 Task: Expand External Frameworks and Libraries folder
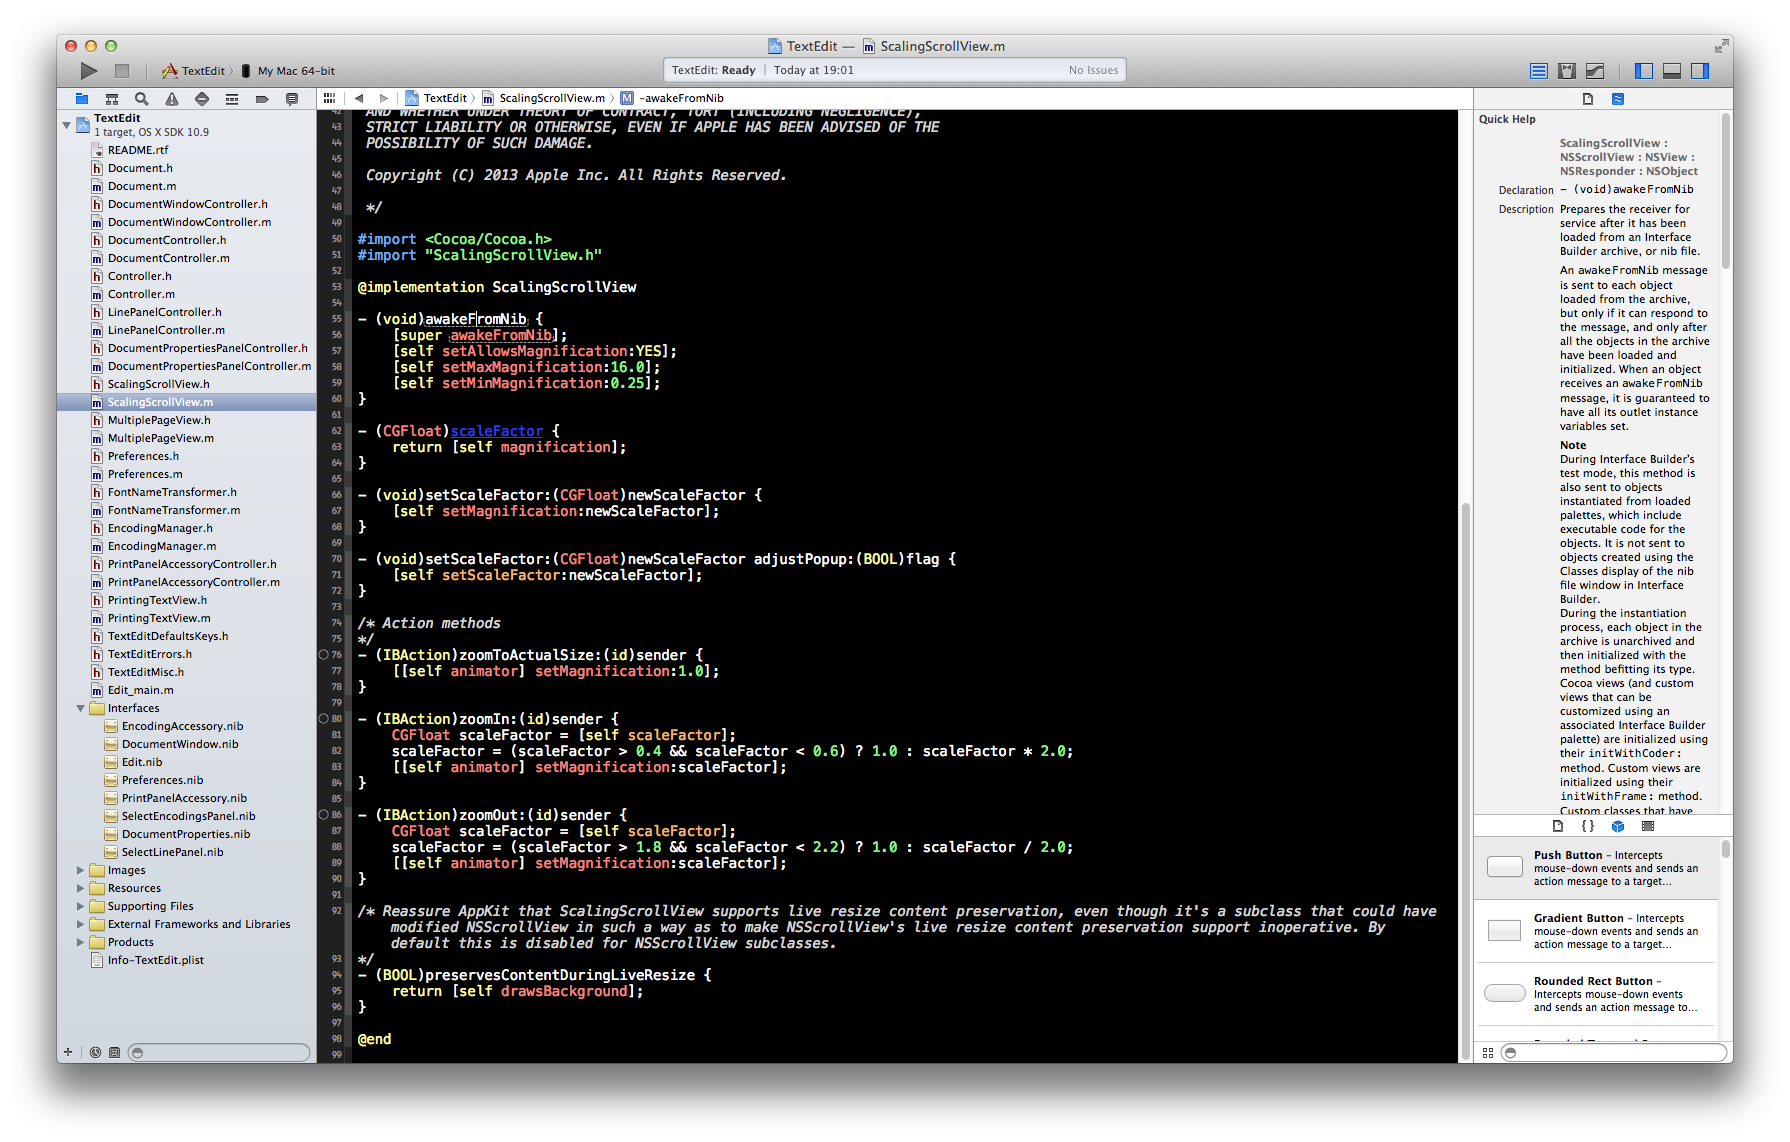pos(81,924)
